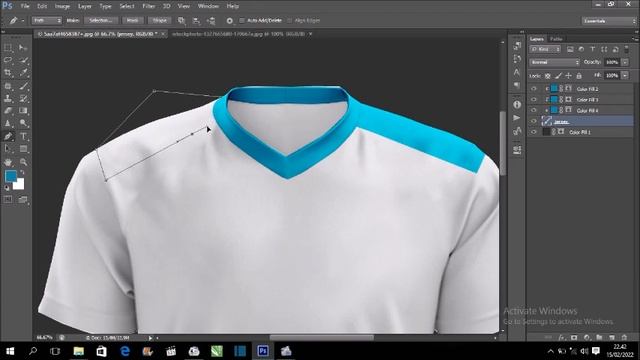
Task: Switch to the second document tab
Action: [239, 34]
